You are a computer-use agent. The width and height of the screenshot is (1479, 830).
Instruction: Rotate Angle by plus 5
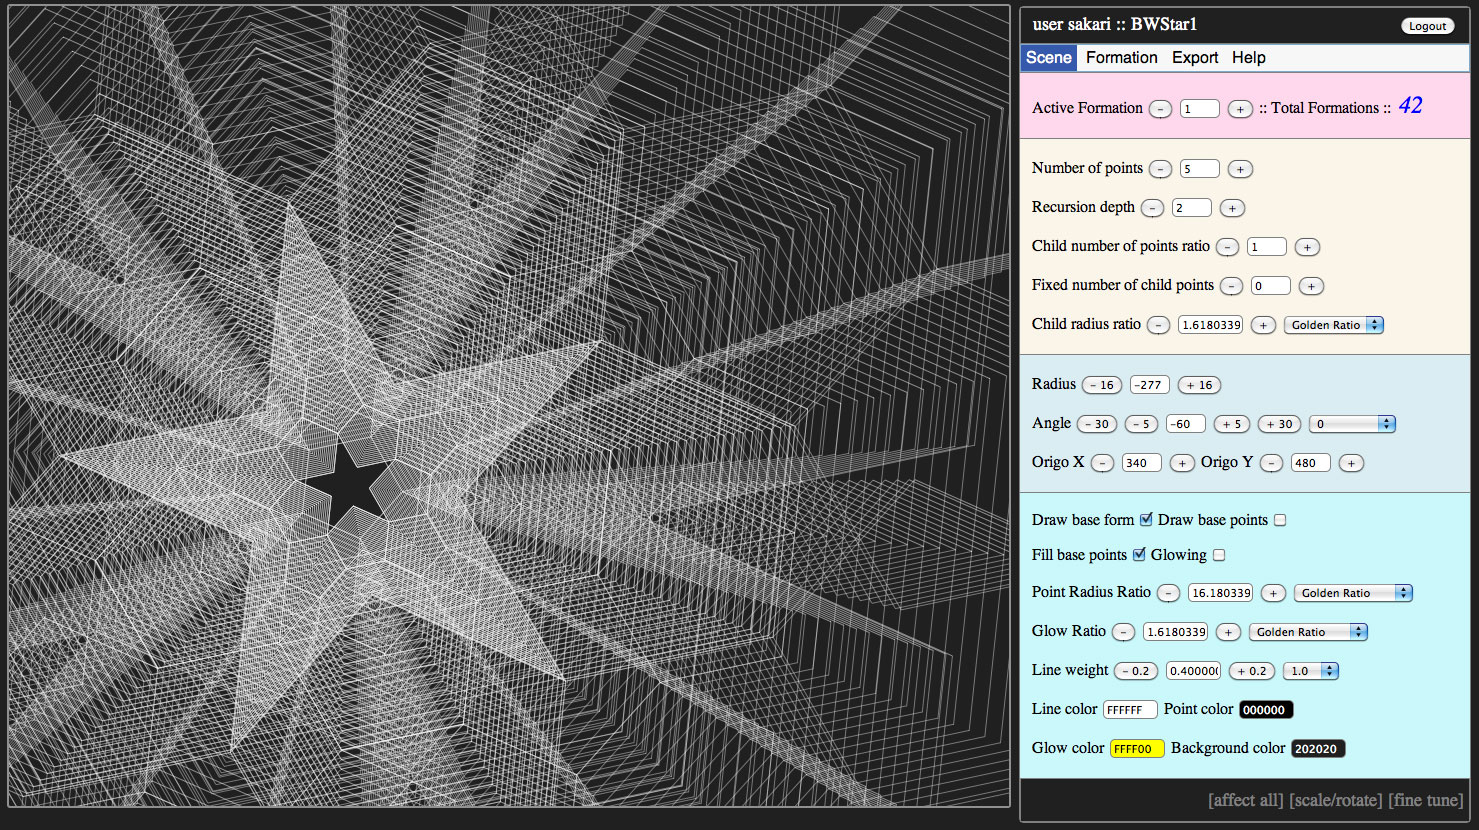click(1232, 424)
